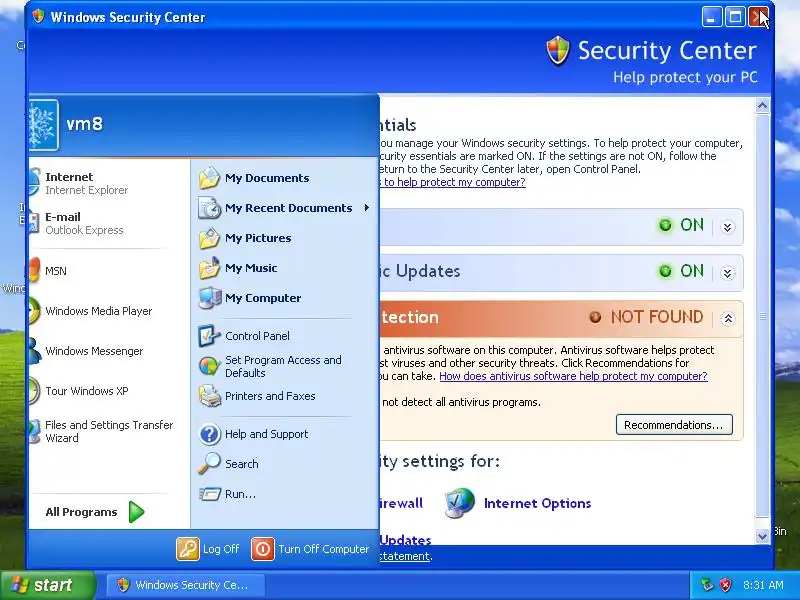
Task: Click the Search magnifying glass icon
Action: 209,464
